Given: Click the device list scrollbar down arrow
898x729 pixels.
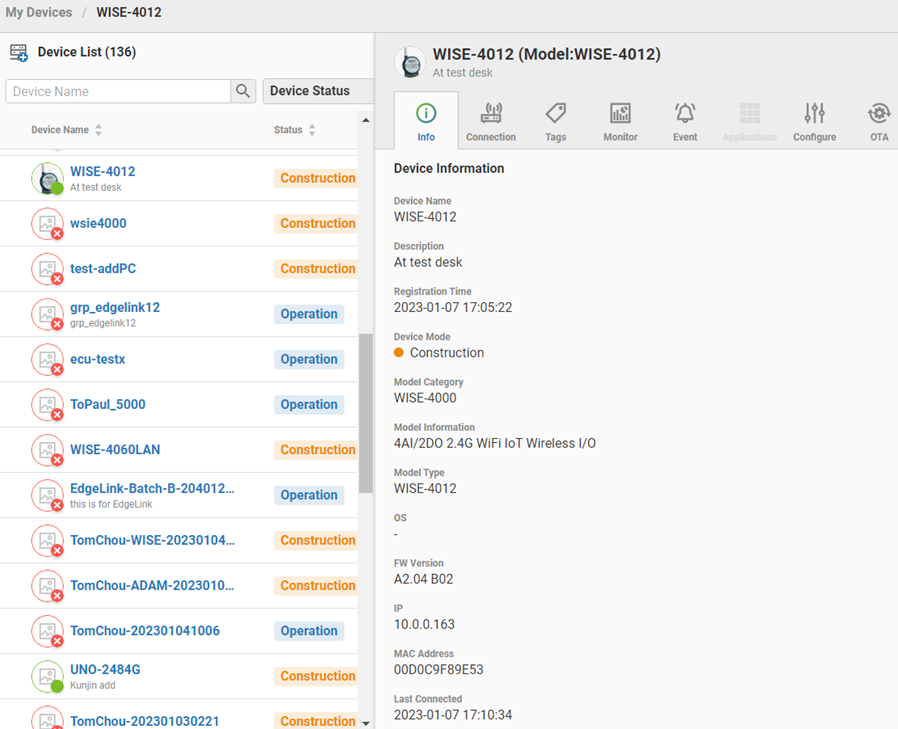Looking at the screenshot, I should (x=365, y=722).
